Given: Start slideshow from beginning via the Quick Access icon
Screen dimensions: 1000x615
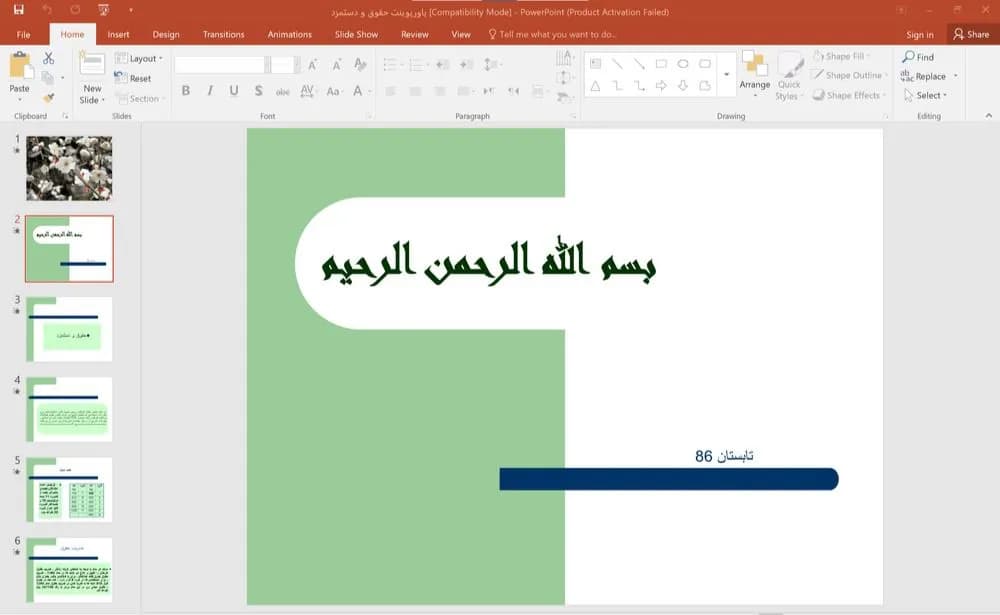Looking at the screenshot, I should tap(103, 10).
